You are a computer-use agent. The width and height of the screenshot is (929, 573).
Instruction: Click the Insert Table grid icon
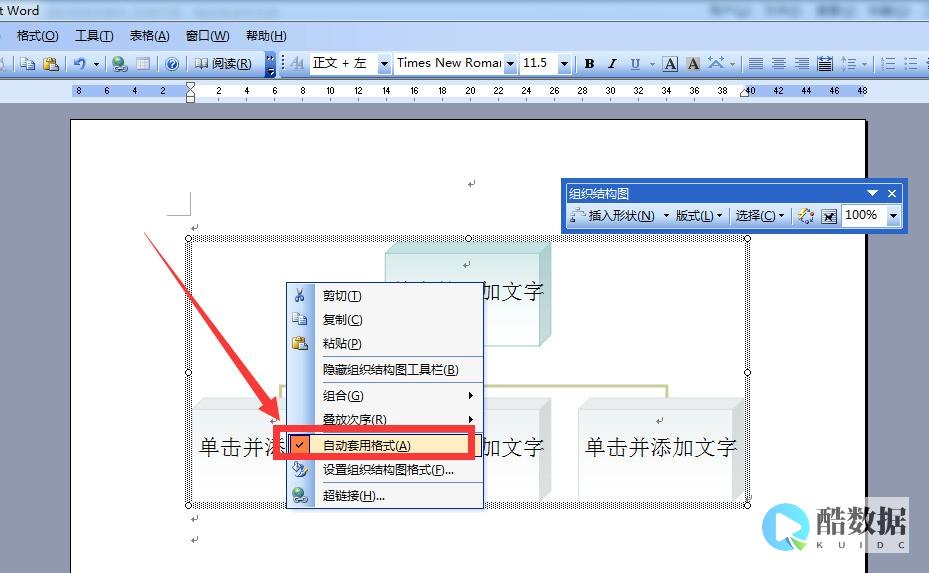(143, 63)
